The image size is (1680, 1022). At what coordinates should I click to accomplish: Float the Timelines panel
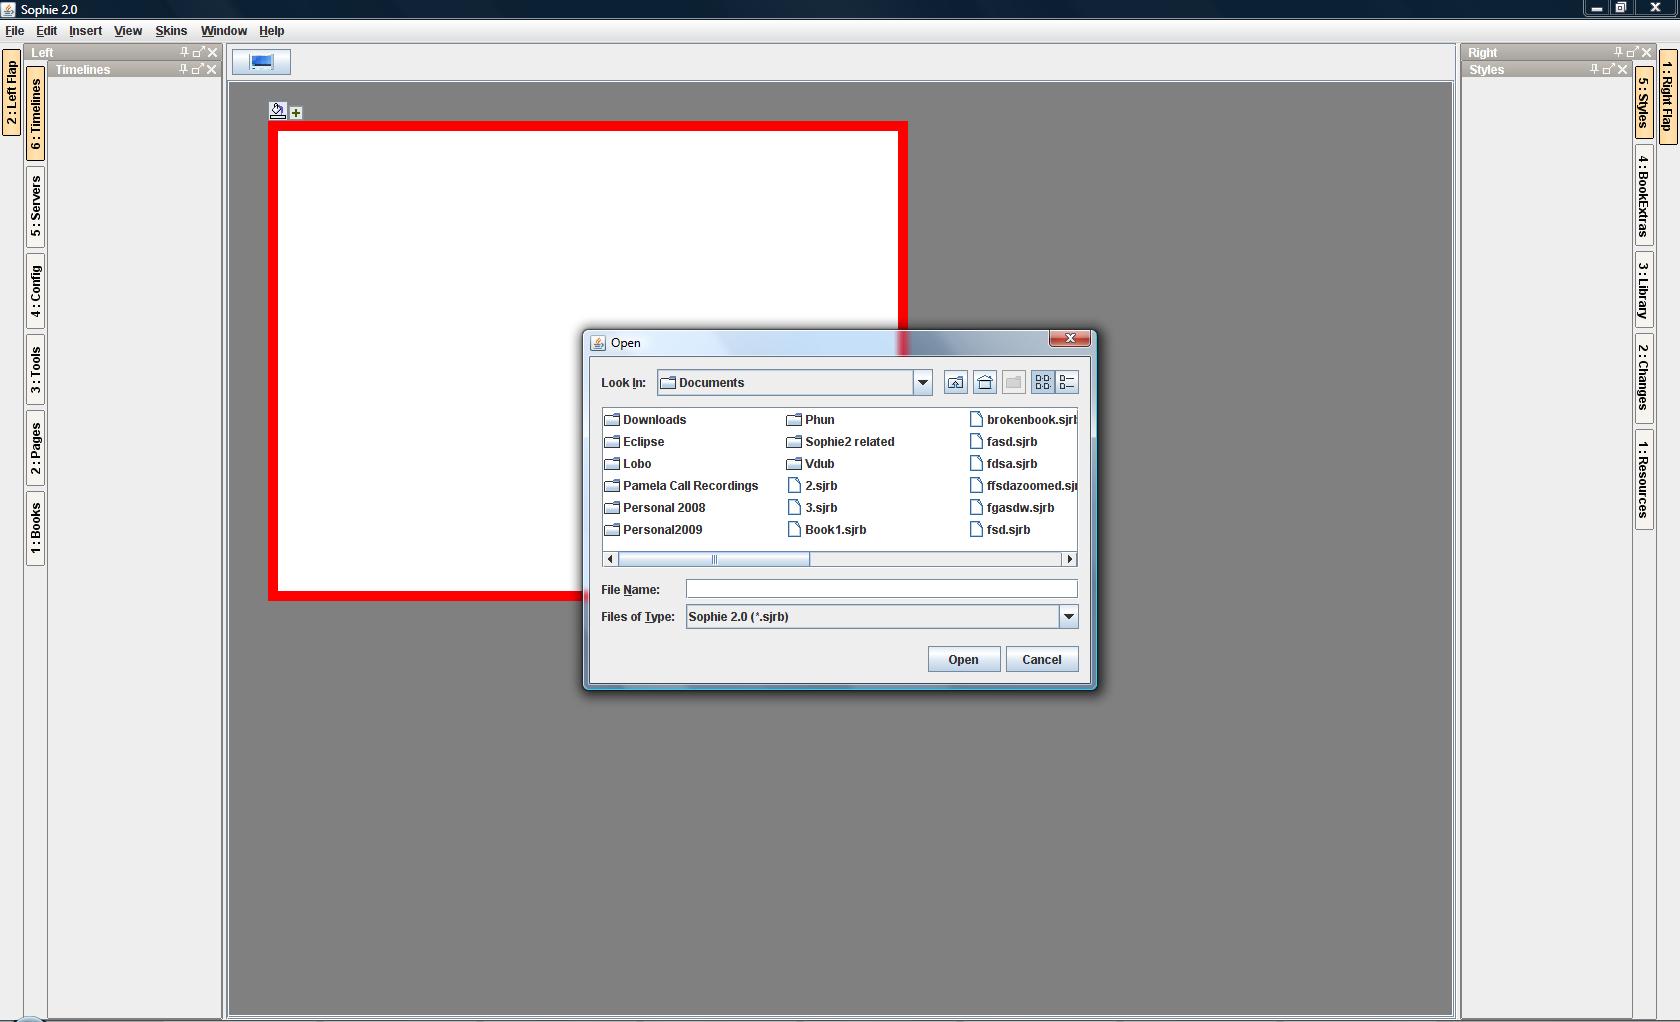pyautogui.click(x=197, y=69)
